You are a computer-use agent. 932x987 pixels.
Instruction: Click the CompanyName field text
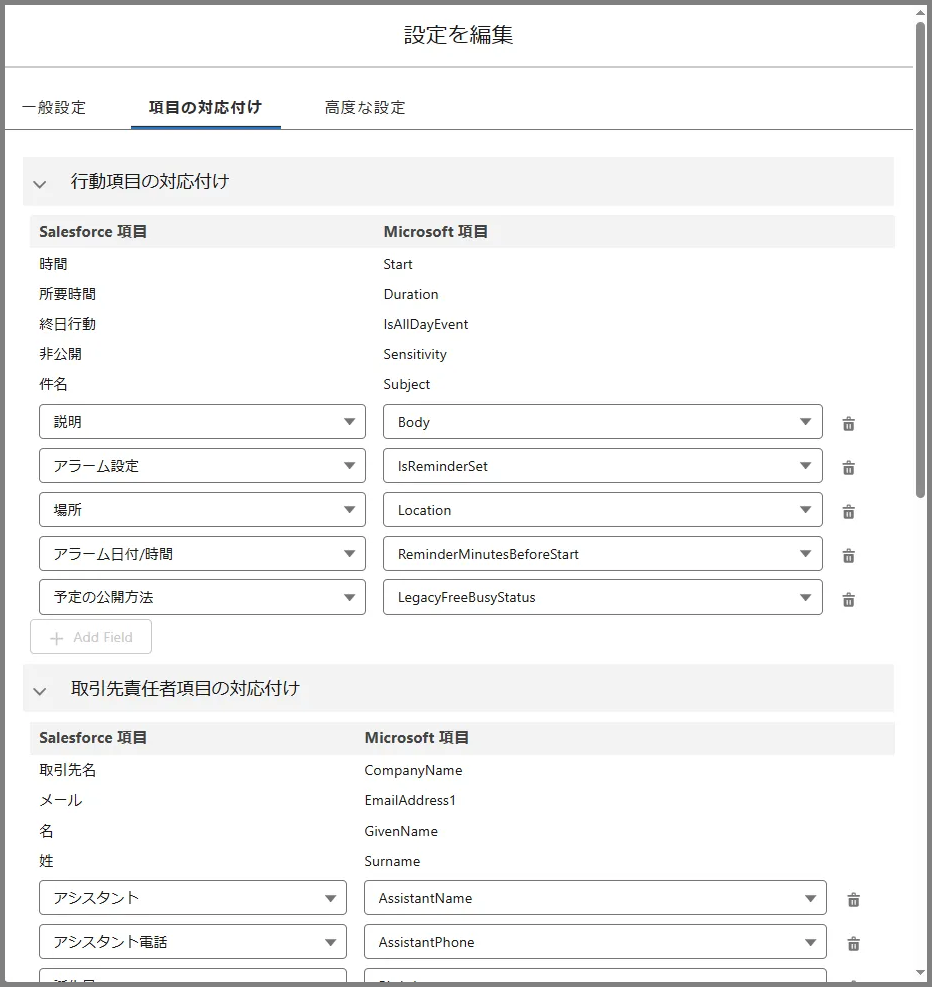click(413, 770)
